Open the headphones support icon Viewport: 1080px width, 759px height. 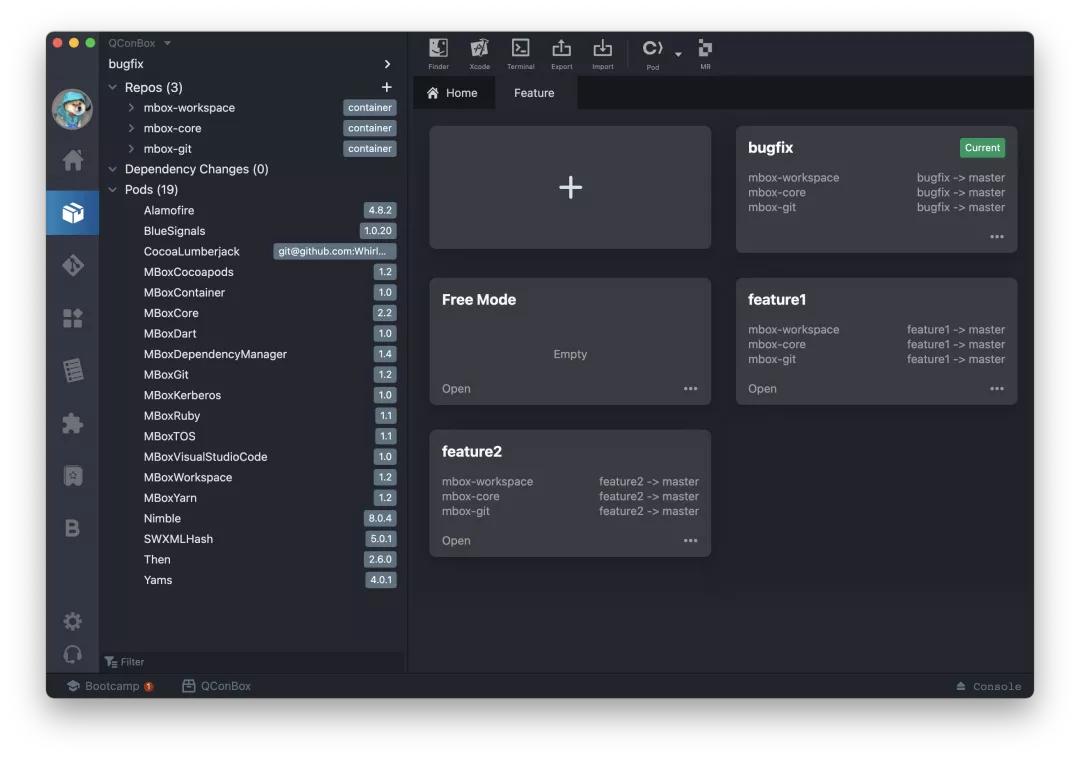point(73,654)
